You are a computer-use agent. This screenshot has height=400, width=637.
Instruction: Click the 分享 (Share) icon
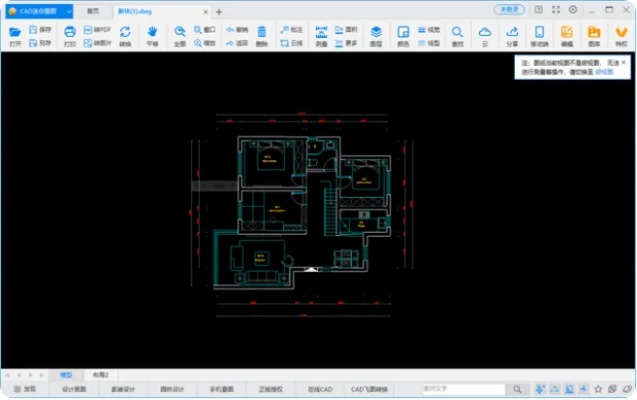pyautogui.click(x=512, y=36)
